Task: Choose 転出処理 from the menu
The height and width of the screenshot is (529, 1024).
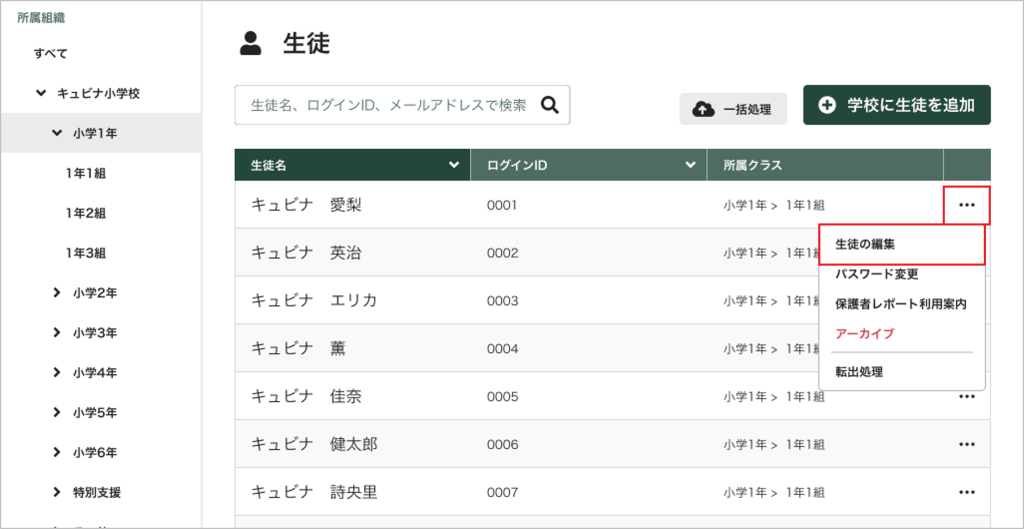Action: 859,372
